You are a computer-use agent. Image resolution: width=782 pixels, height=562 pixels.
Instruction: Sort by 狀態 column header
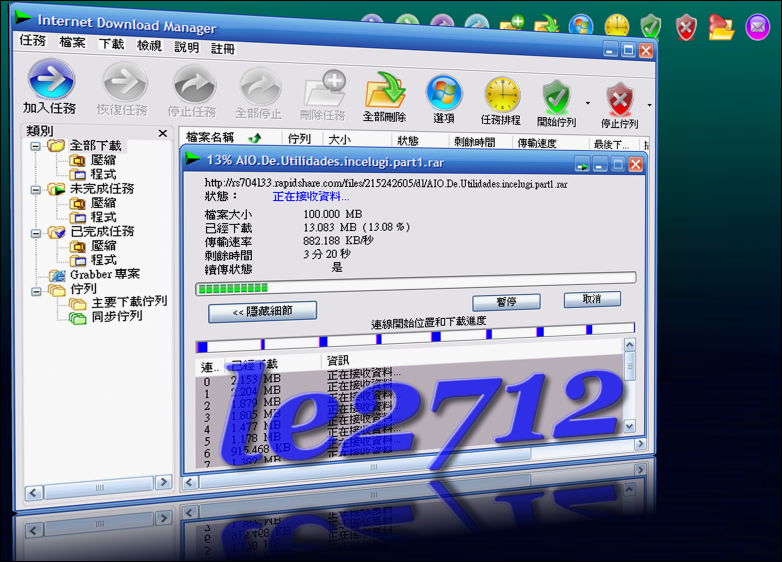(407, 141)
